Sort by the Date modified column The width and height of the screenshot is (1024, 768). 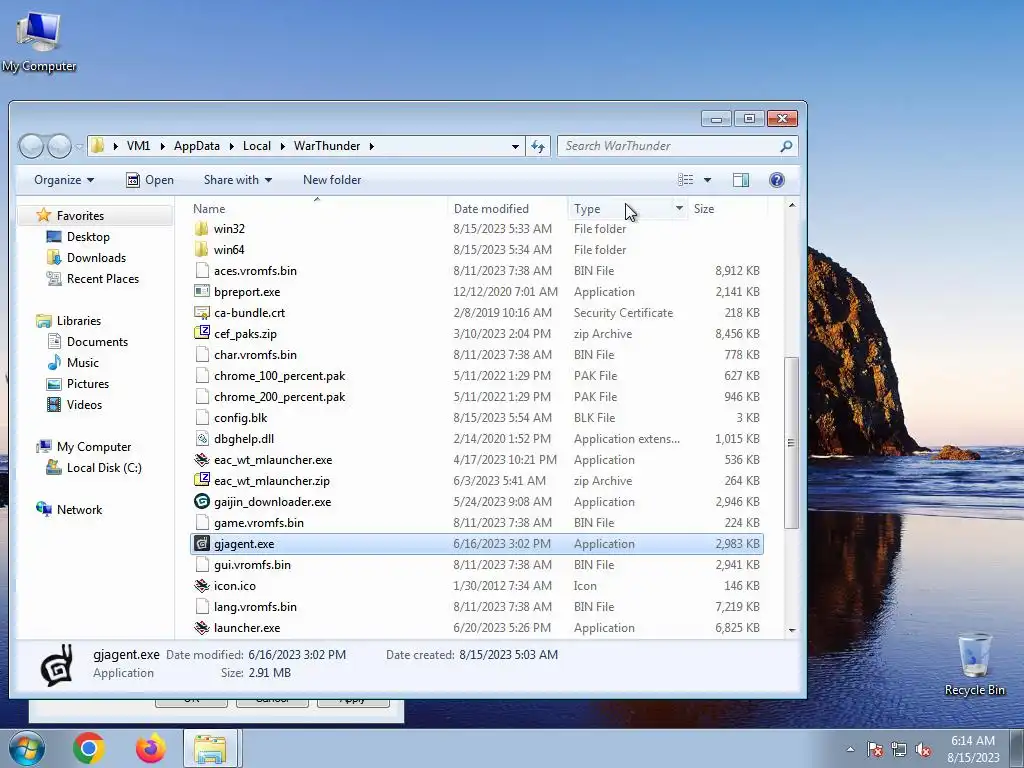point(507,208)
